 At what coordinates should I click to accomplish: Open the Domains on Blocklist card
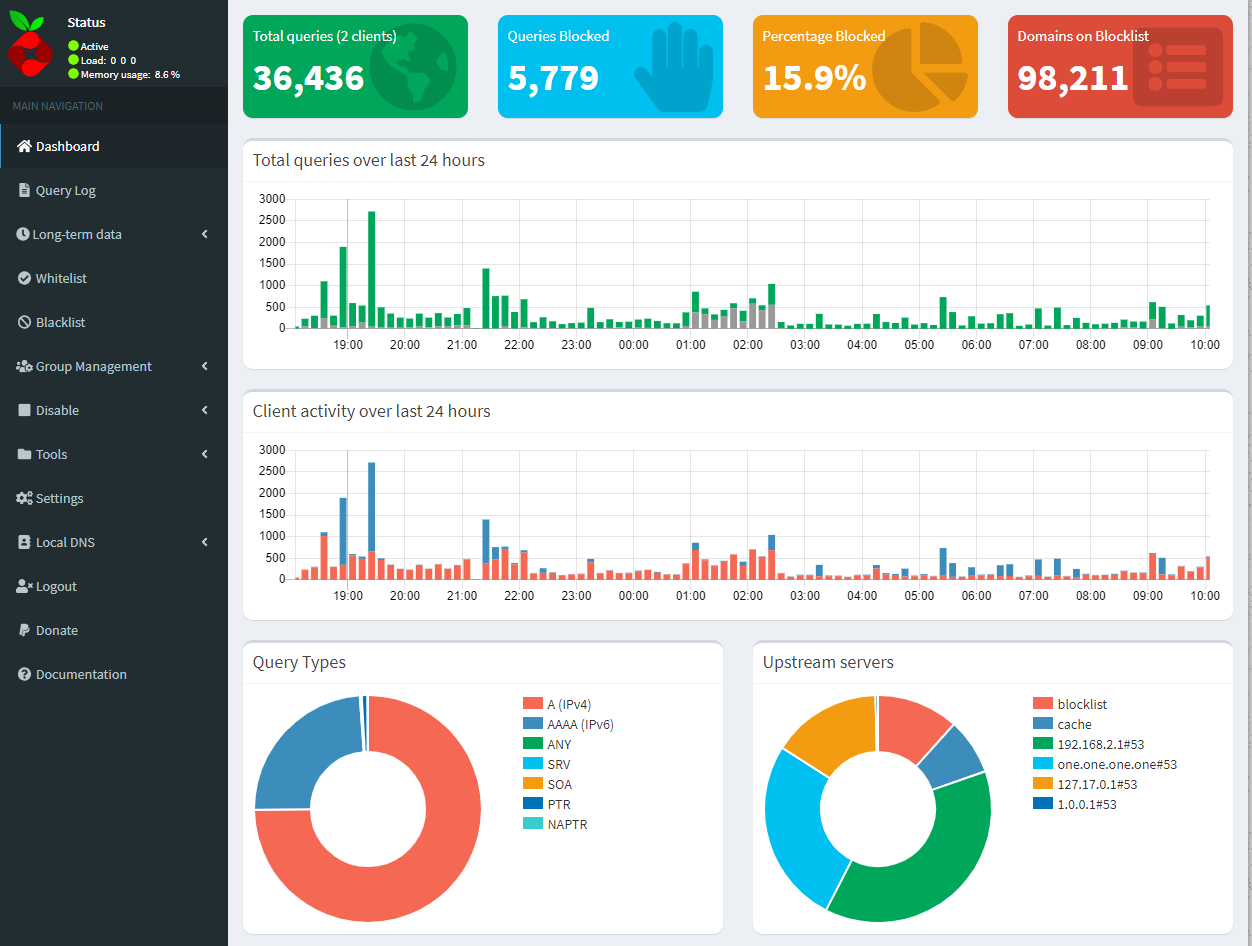1120,66
